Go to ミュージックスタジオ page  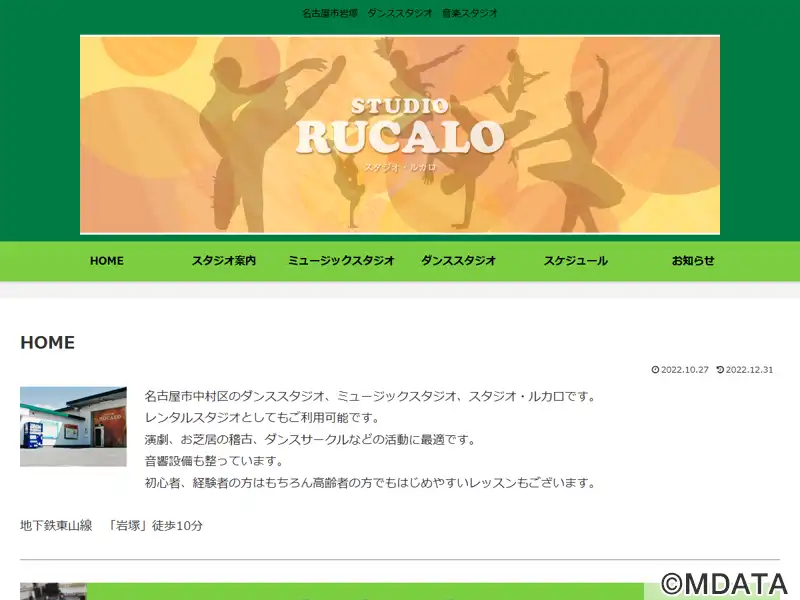click(x=341, y=261)
